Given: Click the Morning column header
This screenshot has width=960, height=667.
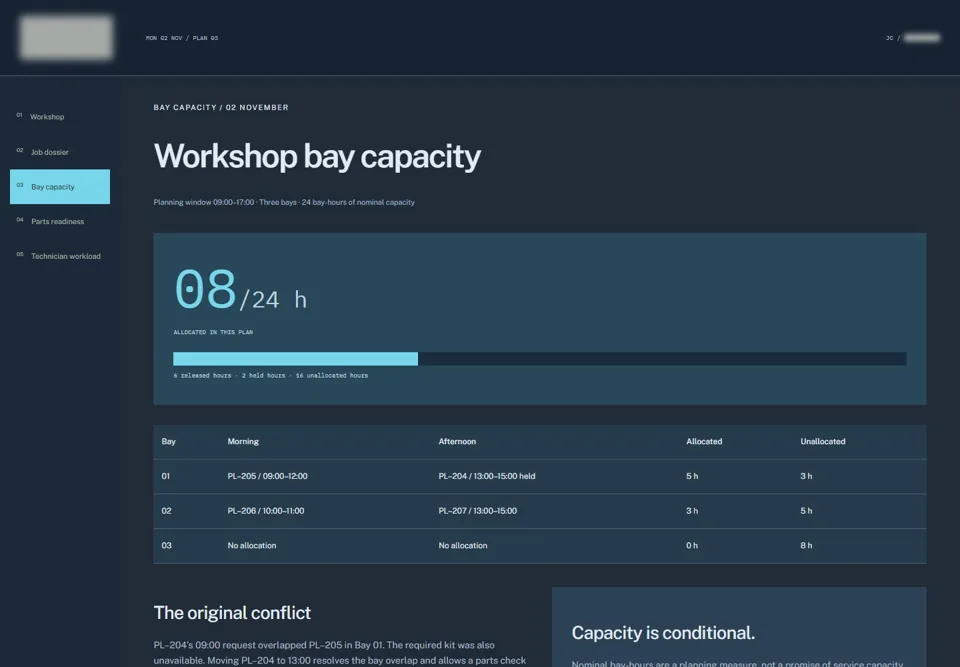Looking at the screenshot, I should point(243,442).
